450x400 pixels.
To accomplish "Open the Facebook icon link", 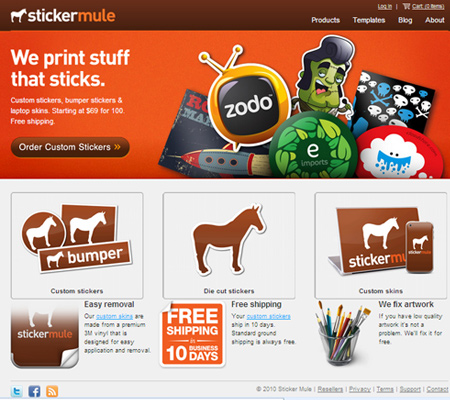I will click(x=34, y=391).
